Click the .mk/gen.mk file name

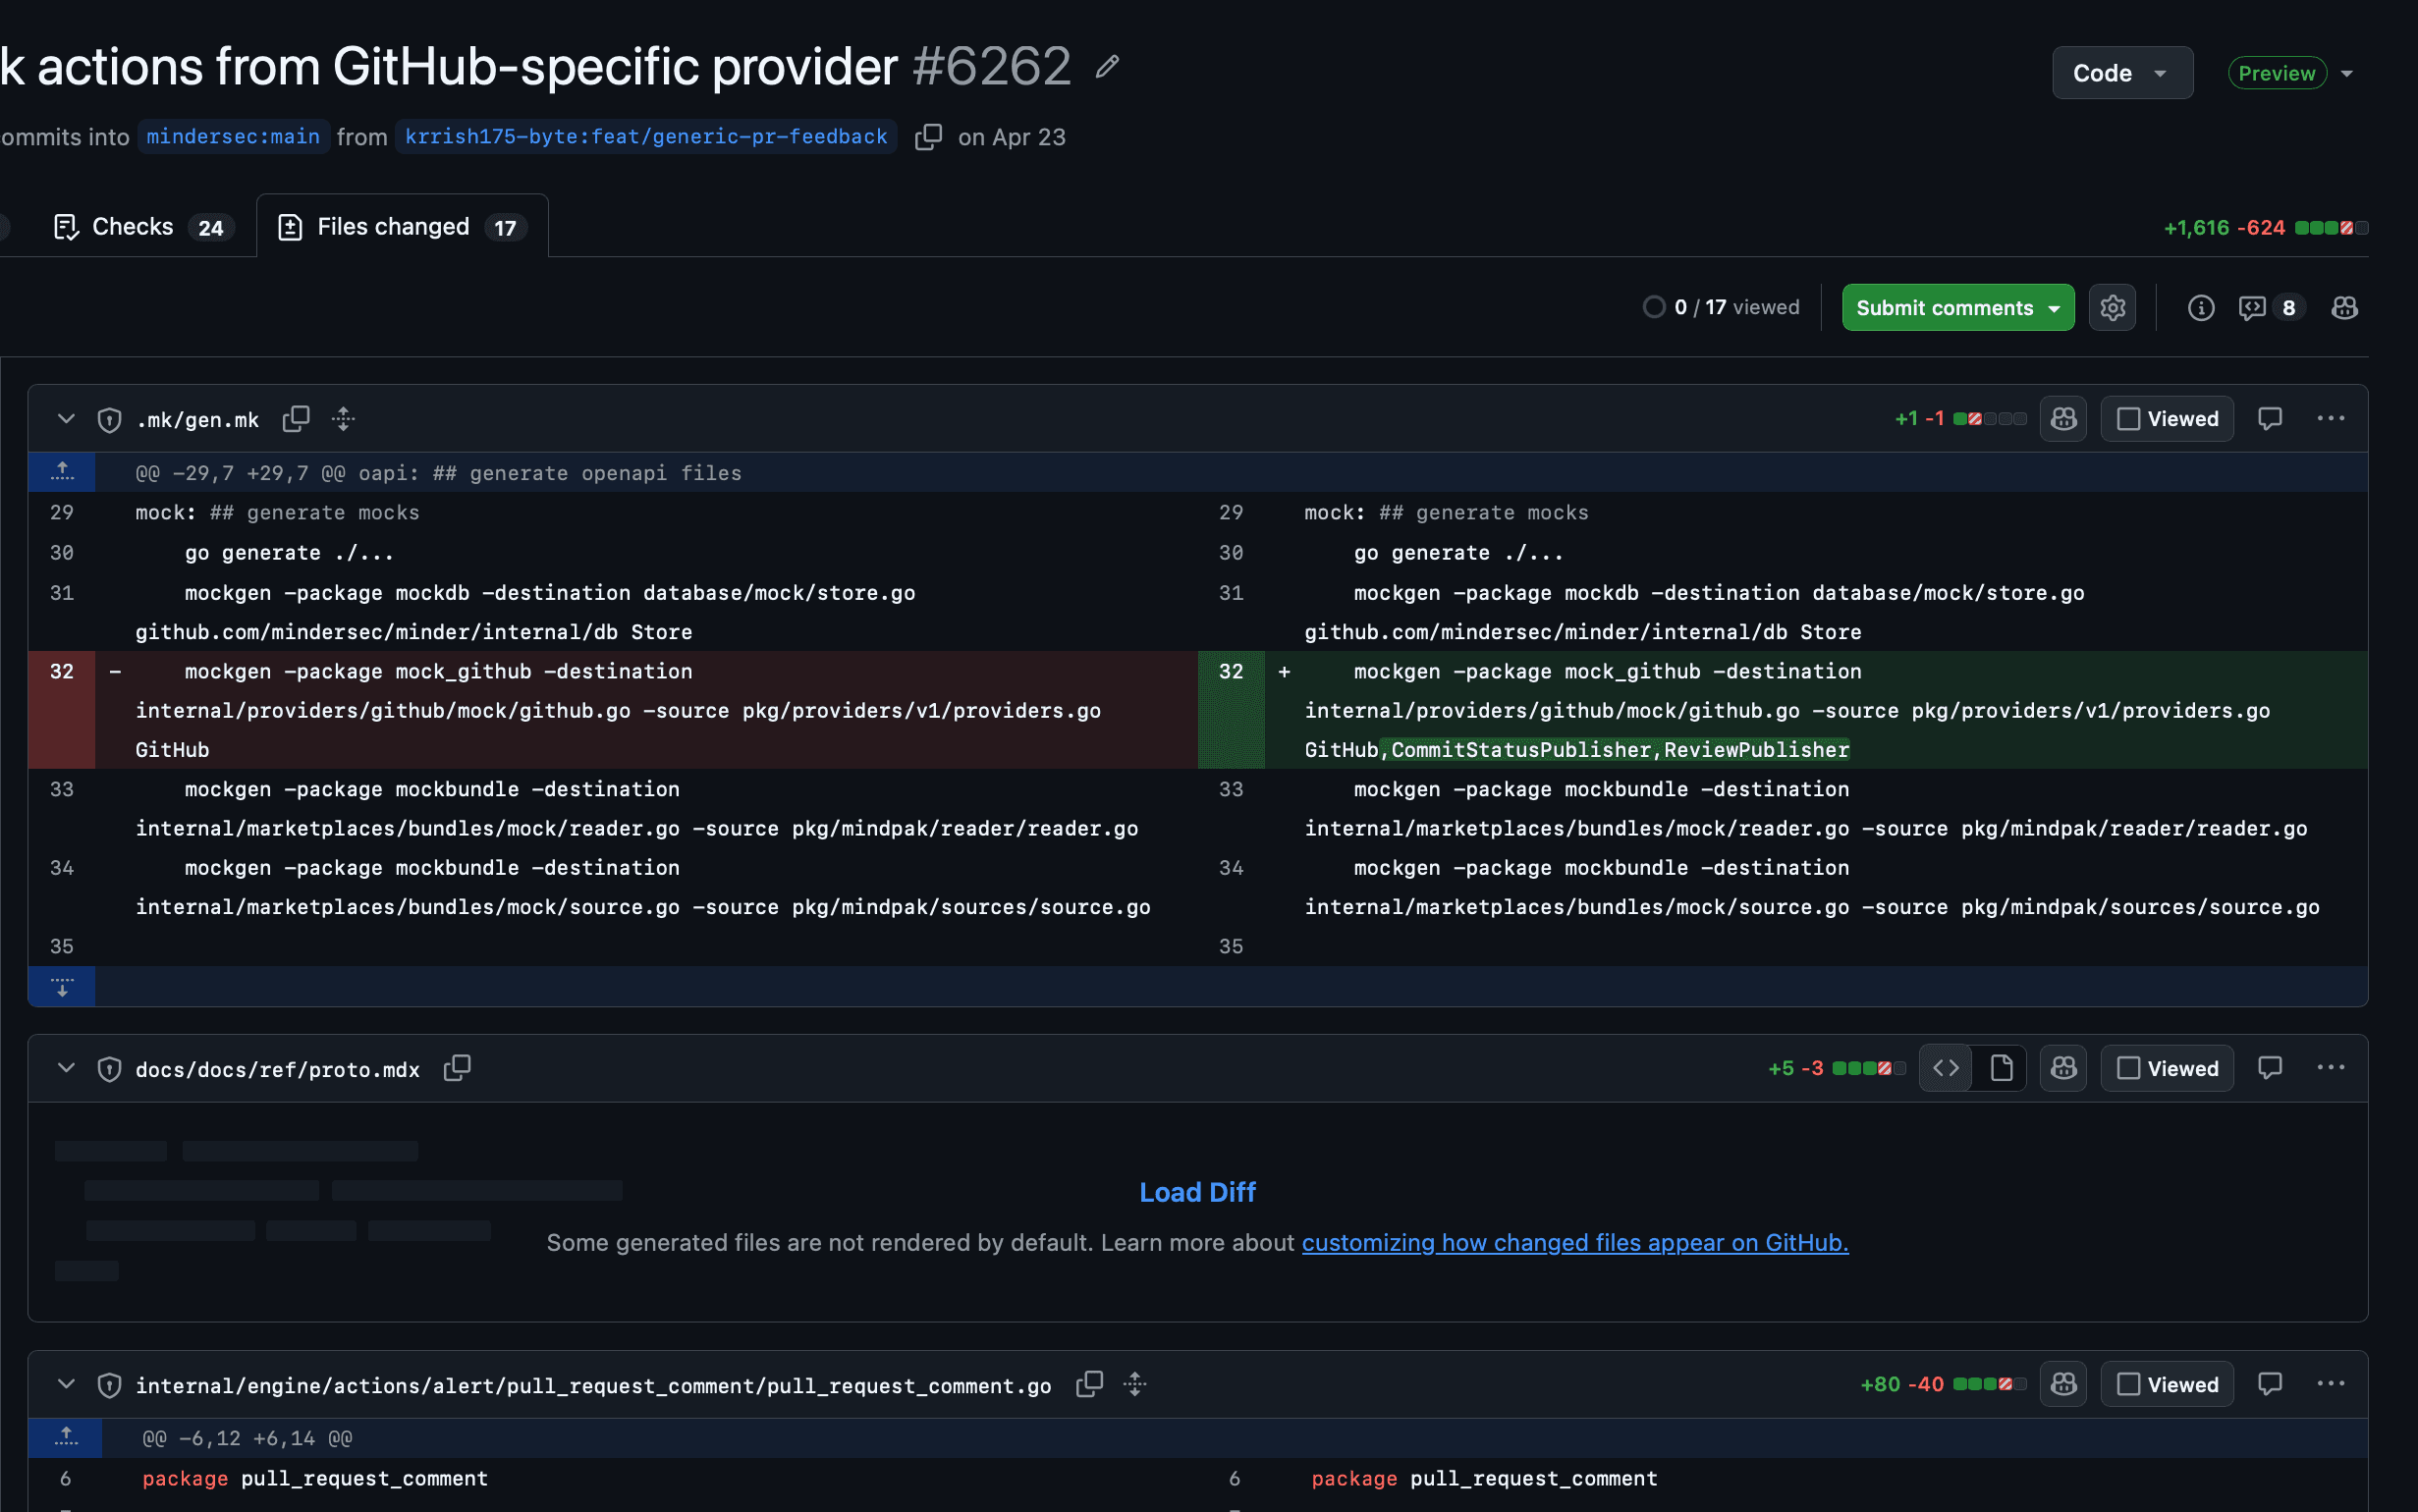coord(197,420)
